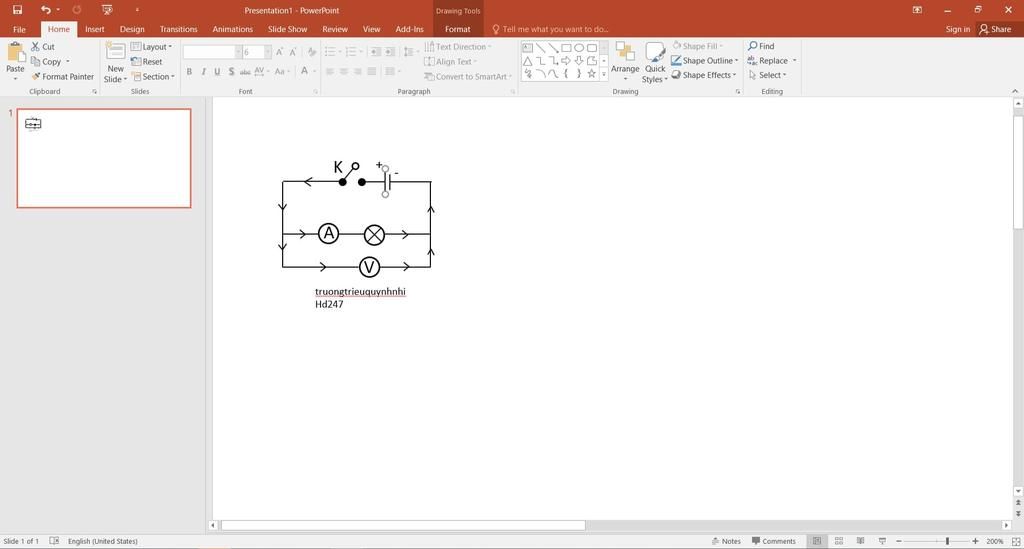
Task: Open Quick Styles gallery
Action: click(654, 63)
